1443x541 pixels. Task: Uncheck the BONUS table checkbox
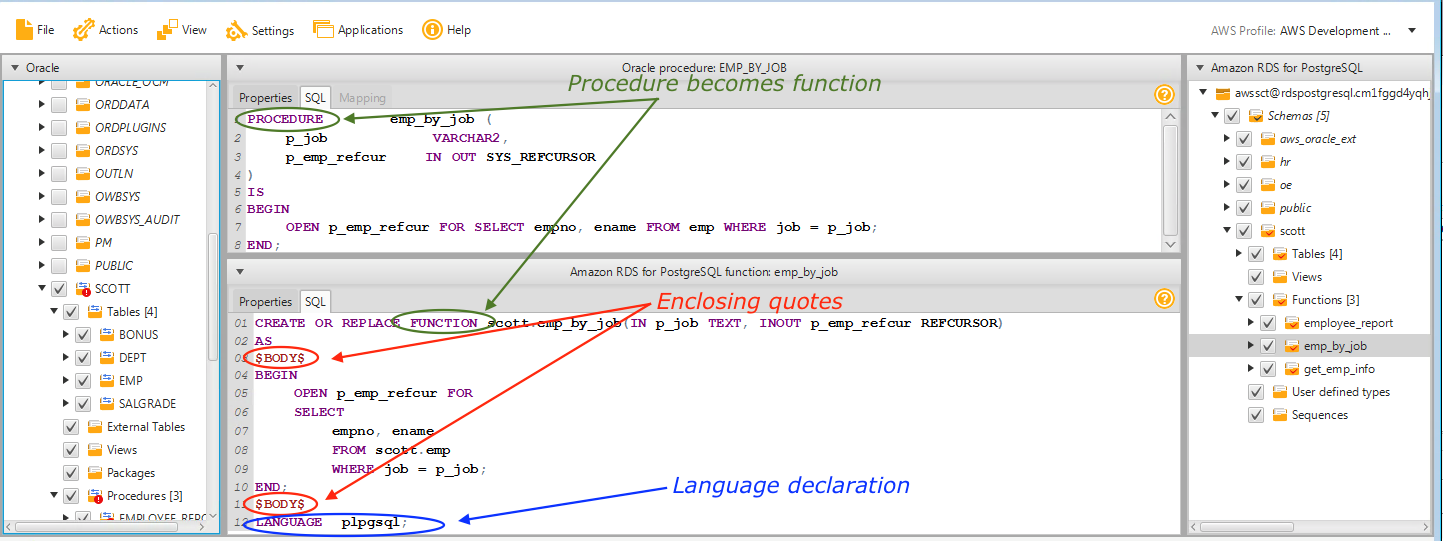[x=83, y=335]
